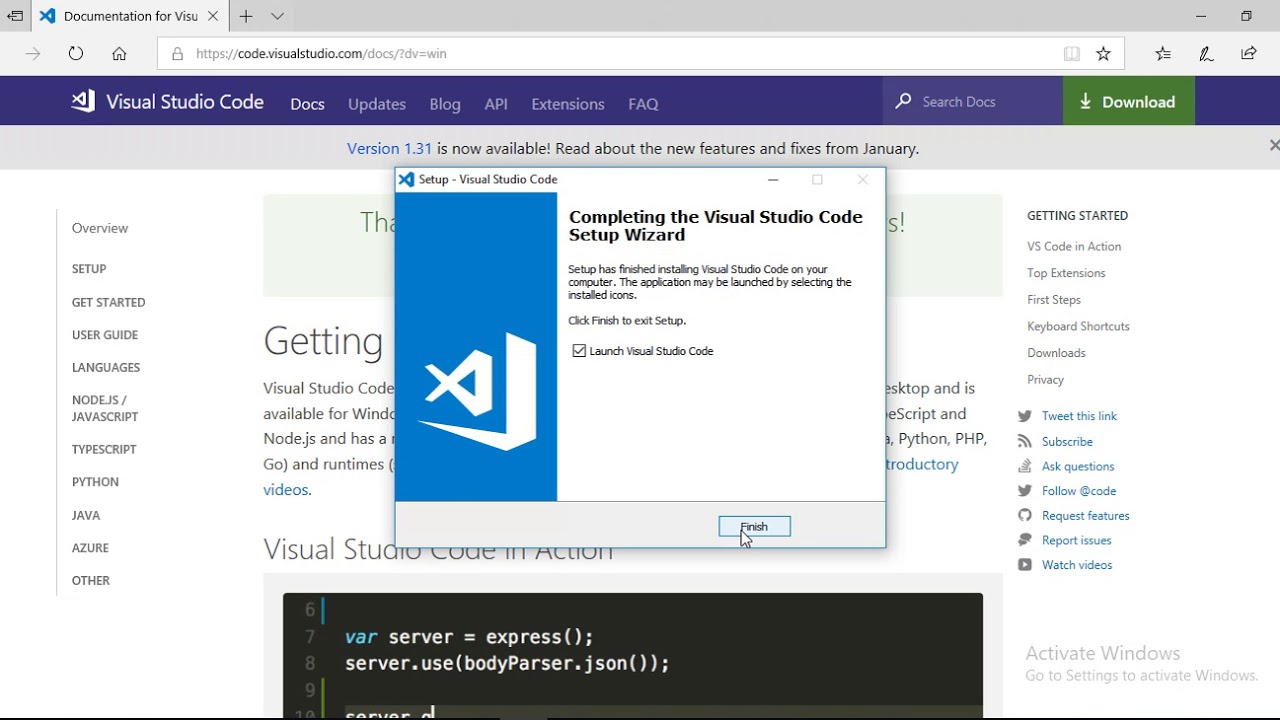The image size is (1280, 720).
Task: Click Report issues link
Action: [1077, 541]
